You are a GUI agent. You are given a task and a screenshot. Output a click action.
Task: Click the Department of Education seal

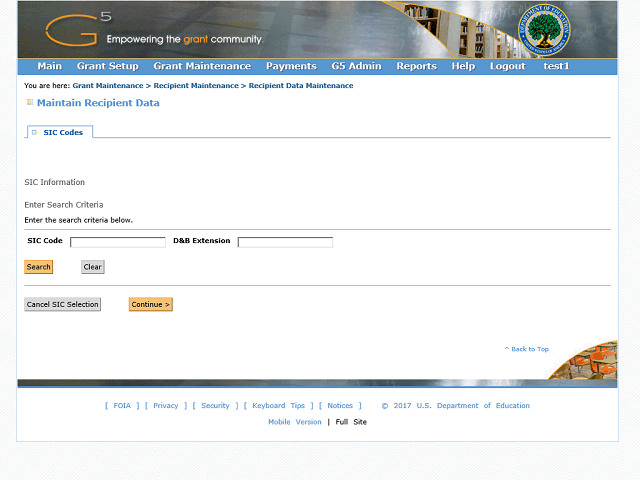[544, 31]
